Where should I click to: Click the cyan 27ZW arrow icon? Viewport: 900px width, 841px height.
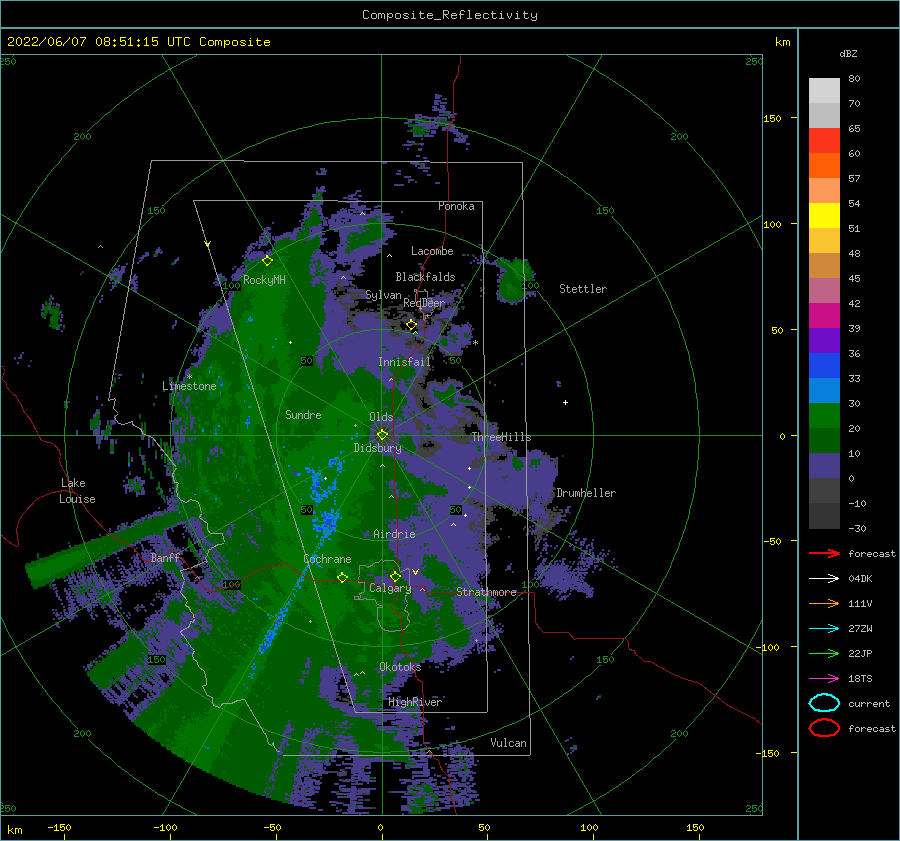824,629
